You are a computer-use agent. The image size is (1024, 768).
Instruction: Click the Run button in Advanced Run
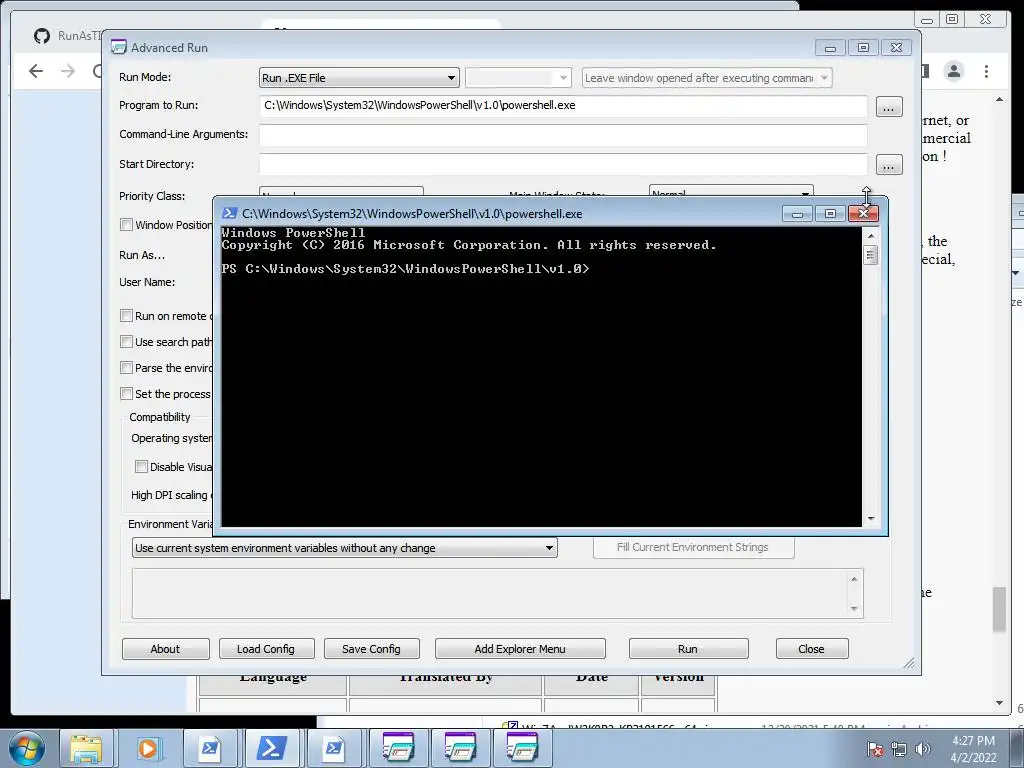click(688, 648)
